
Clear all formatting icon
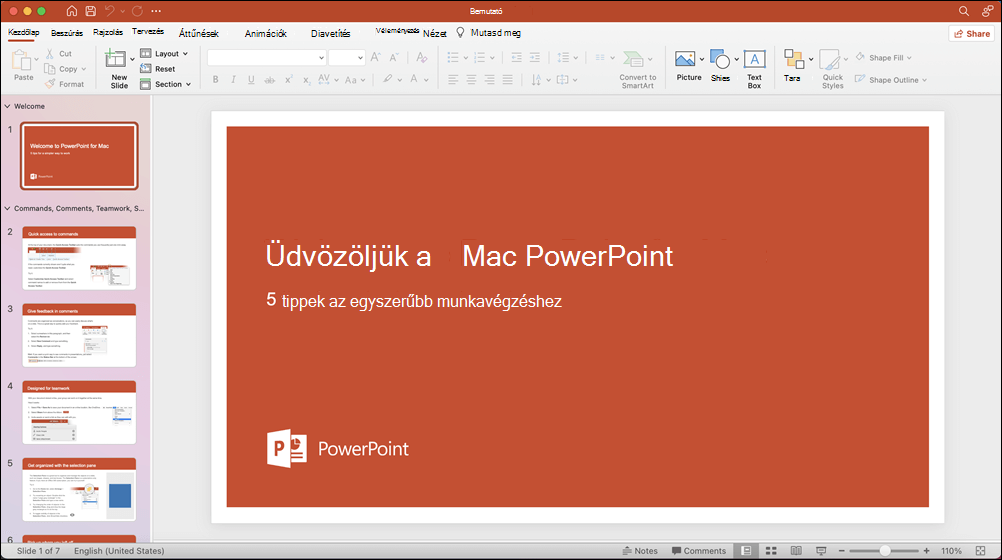(422, 58)
